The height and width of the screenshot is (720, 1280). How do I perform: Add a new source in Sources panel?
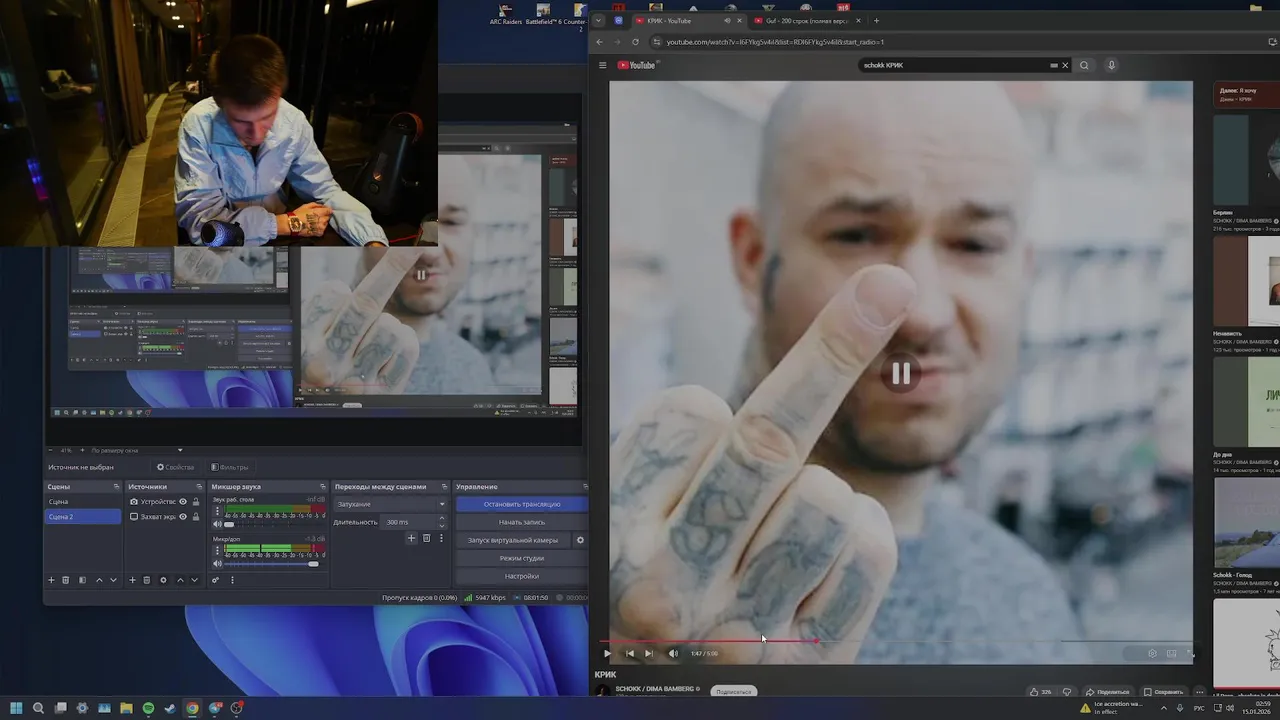point(132,580)
